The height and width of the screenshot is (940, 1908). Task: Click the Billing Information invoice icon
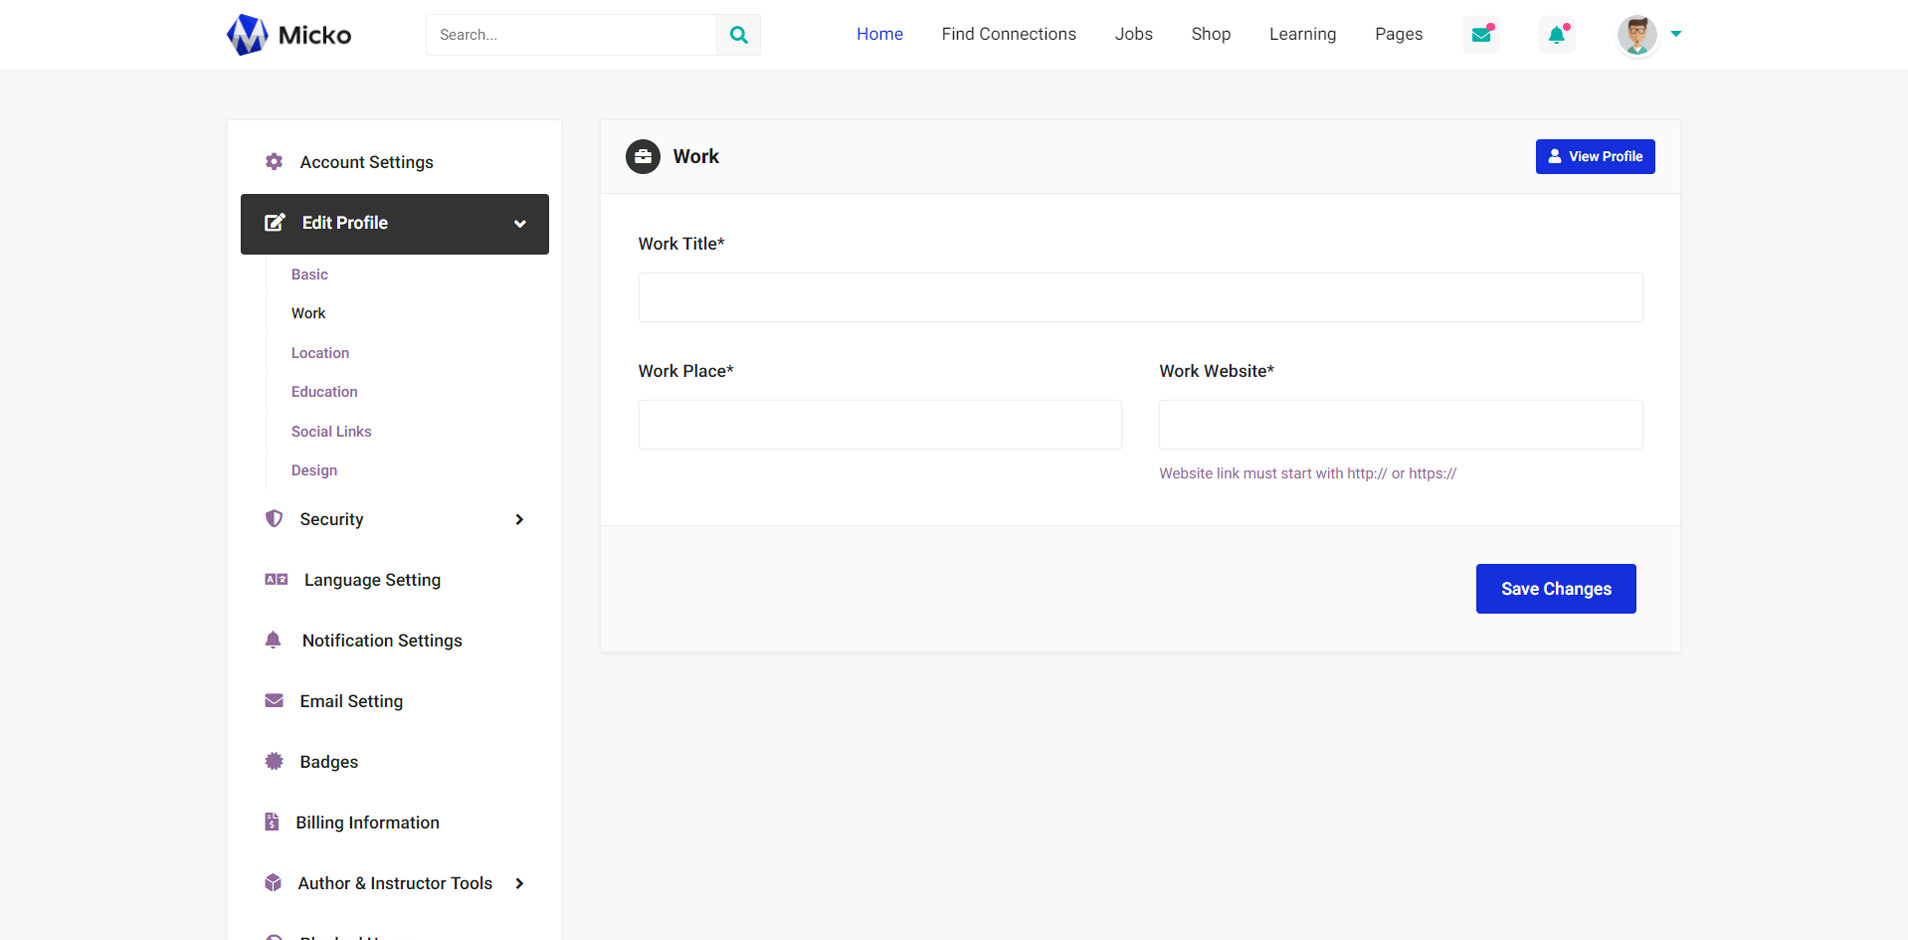pyautogui.click(x=272, y=822)
